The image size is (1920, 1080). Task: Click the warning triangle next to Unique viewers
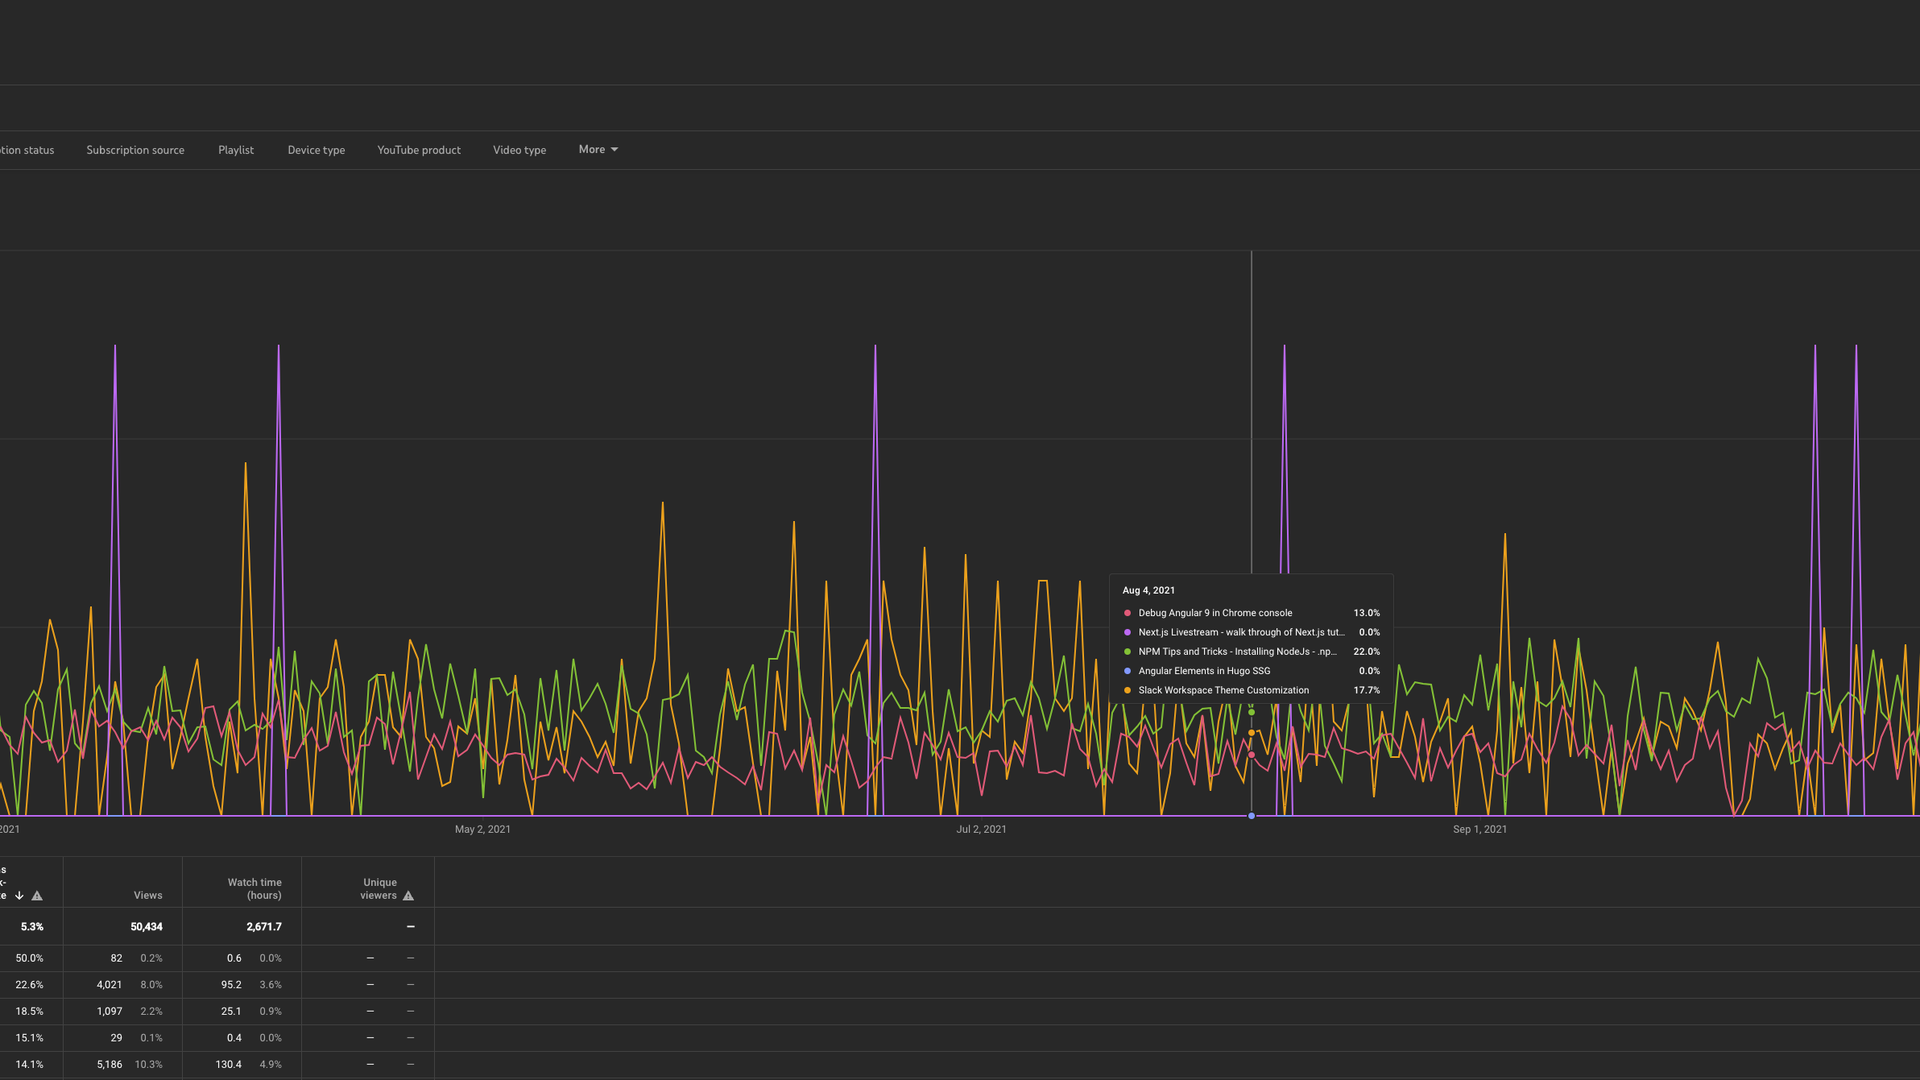pyautogui.click(x=408, y=896)
